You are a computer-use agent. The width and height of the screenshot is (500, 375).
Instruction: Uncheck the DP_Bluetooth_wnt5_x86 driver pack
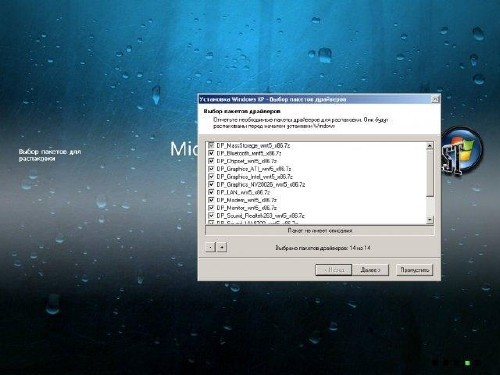211,153
